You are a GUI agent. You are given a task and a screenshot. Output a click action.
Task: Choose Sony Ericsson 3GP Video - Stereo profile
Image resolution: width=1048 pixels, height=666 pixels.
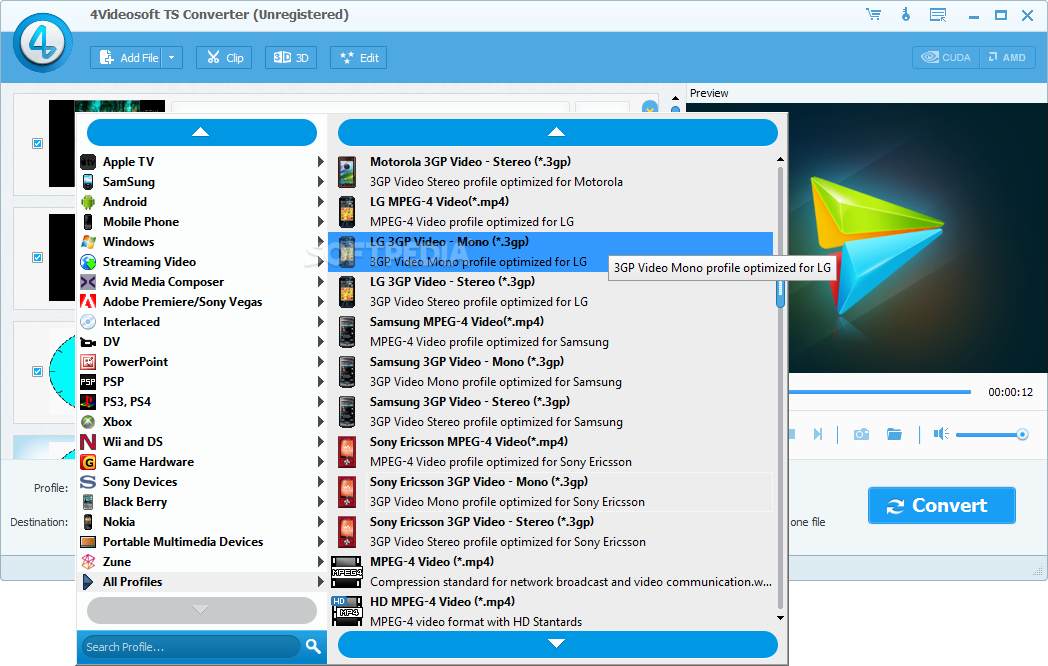click(552, 532)
